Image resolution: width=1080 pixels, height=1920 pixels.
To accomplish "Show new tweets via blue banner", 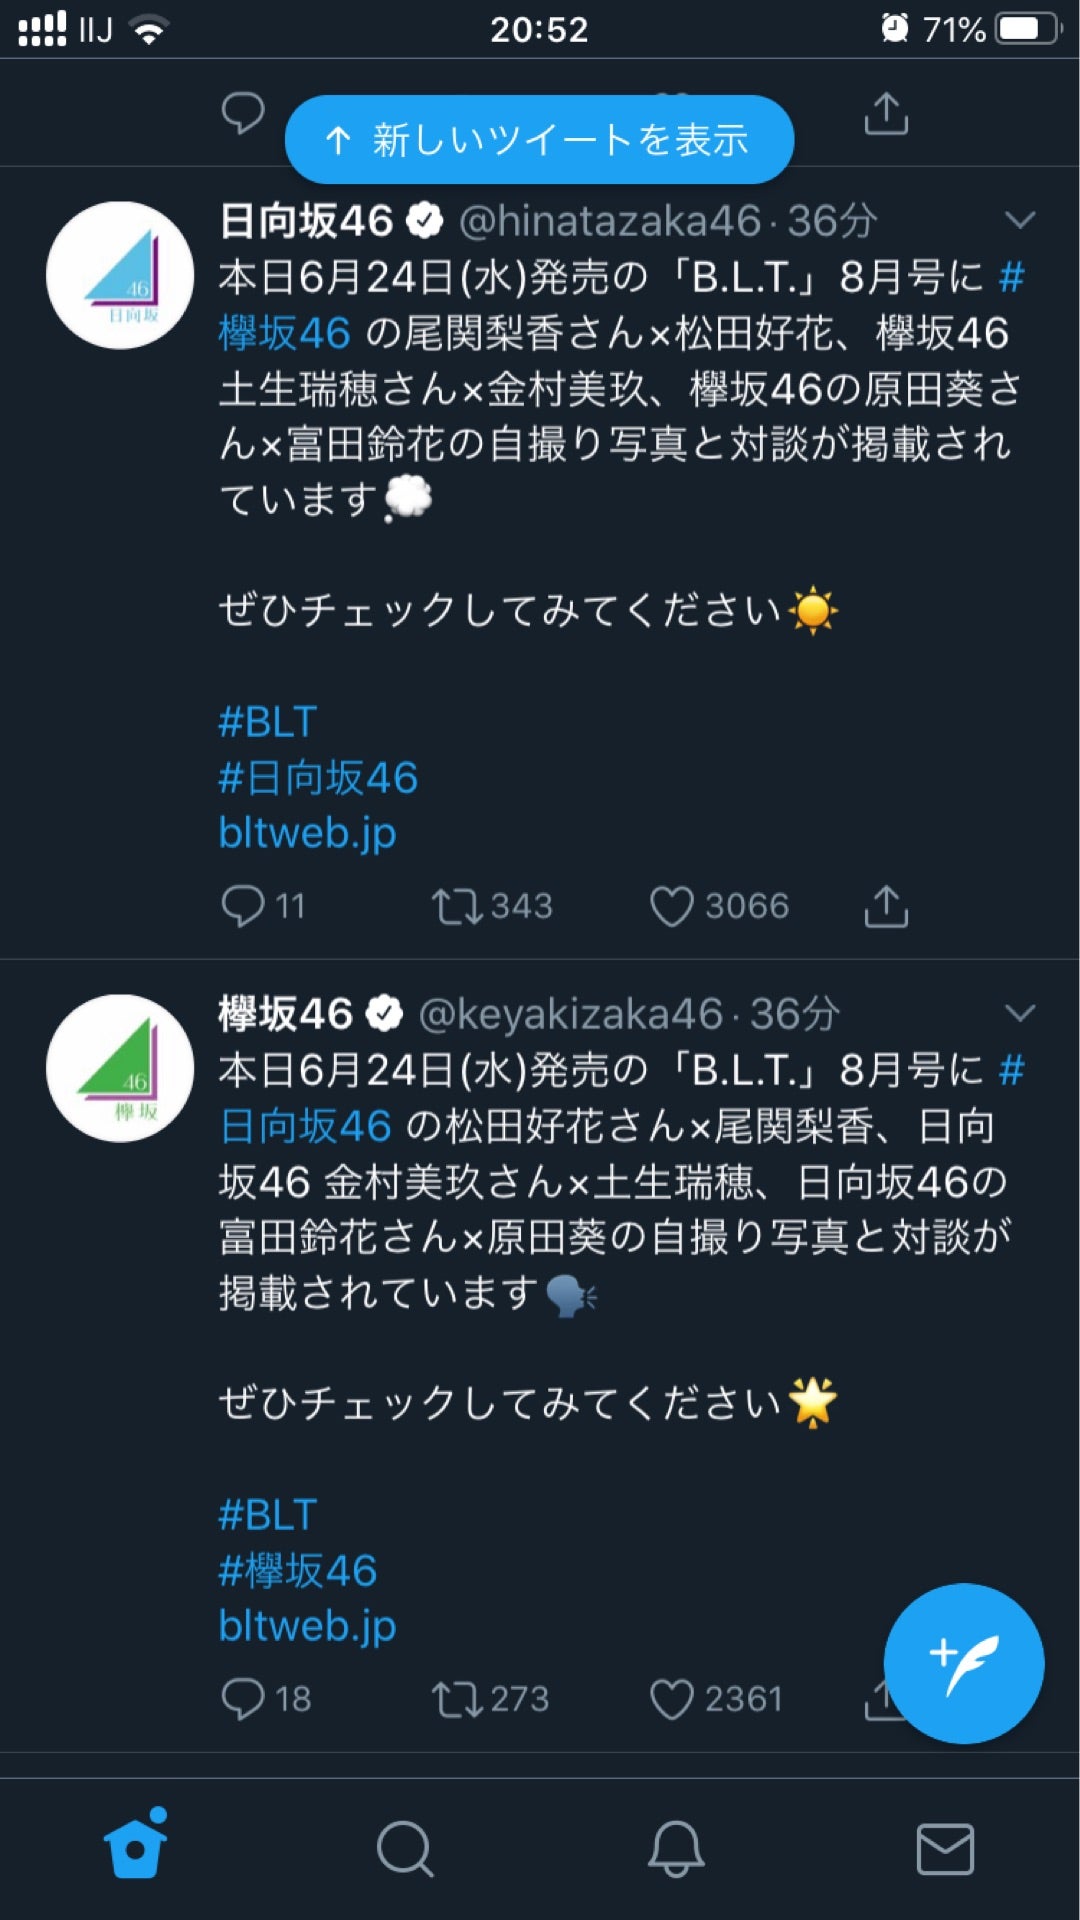I will click(x=540, y=140).
